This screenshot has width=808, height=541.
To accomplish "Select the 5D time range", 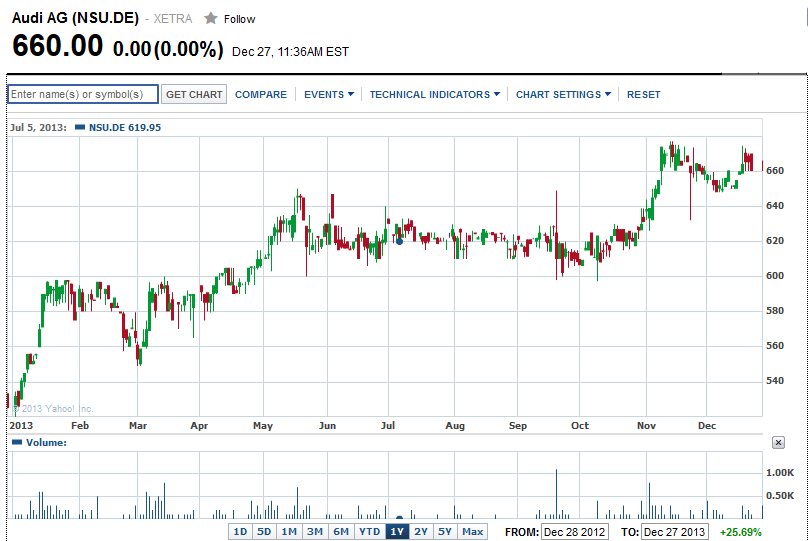I will pyautogui.click(x=264, y=532).
